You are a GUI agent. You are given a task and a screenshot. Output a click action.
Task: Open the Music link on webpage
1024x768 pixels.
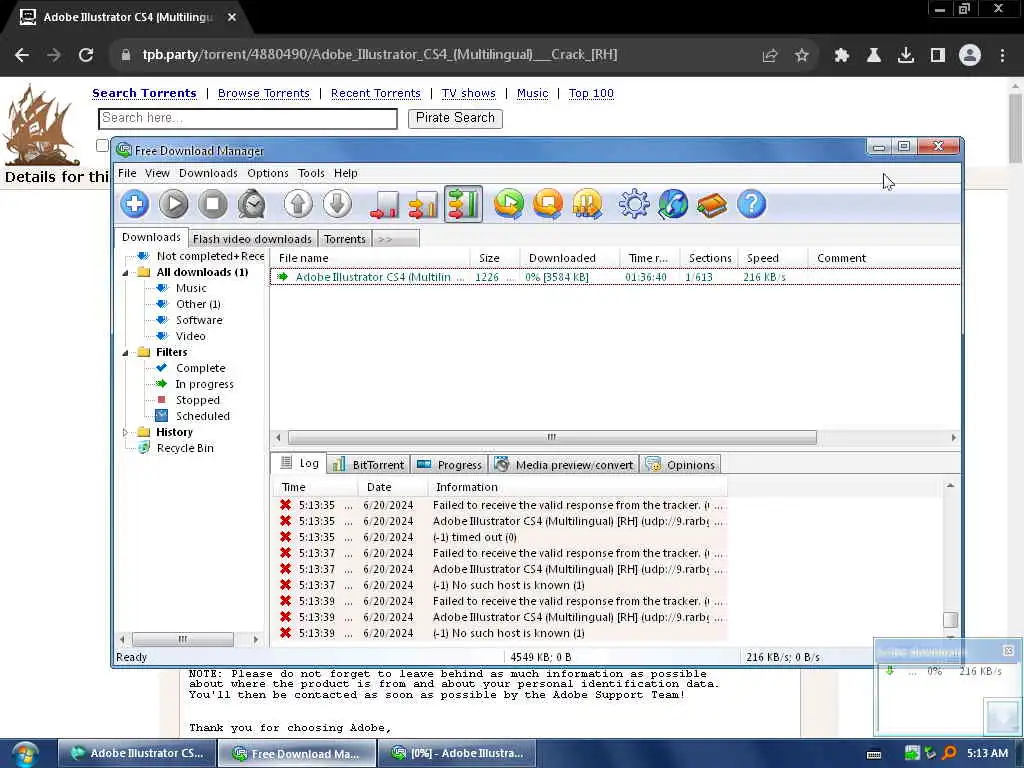pos(532,93)
